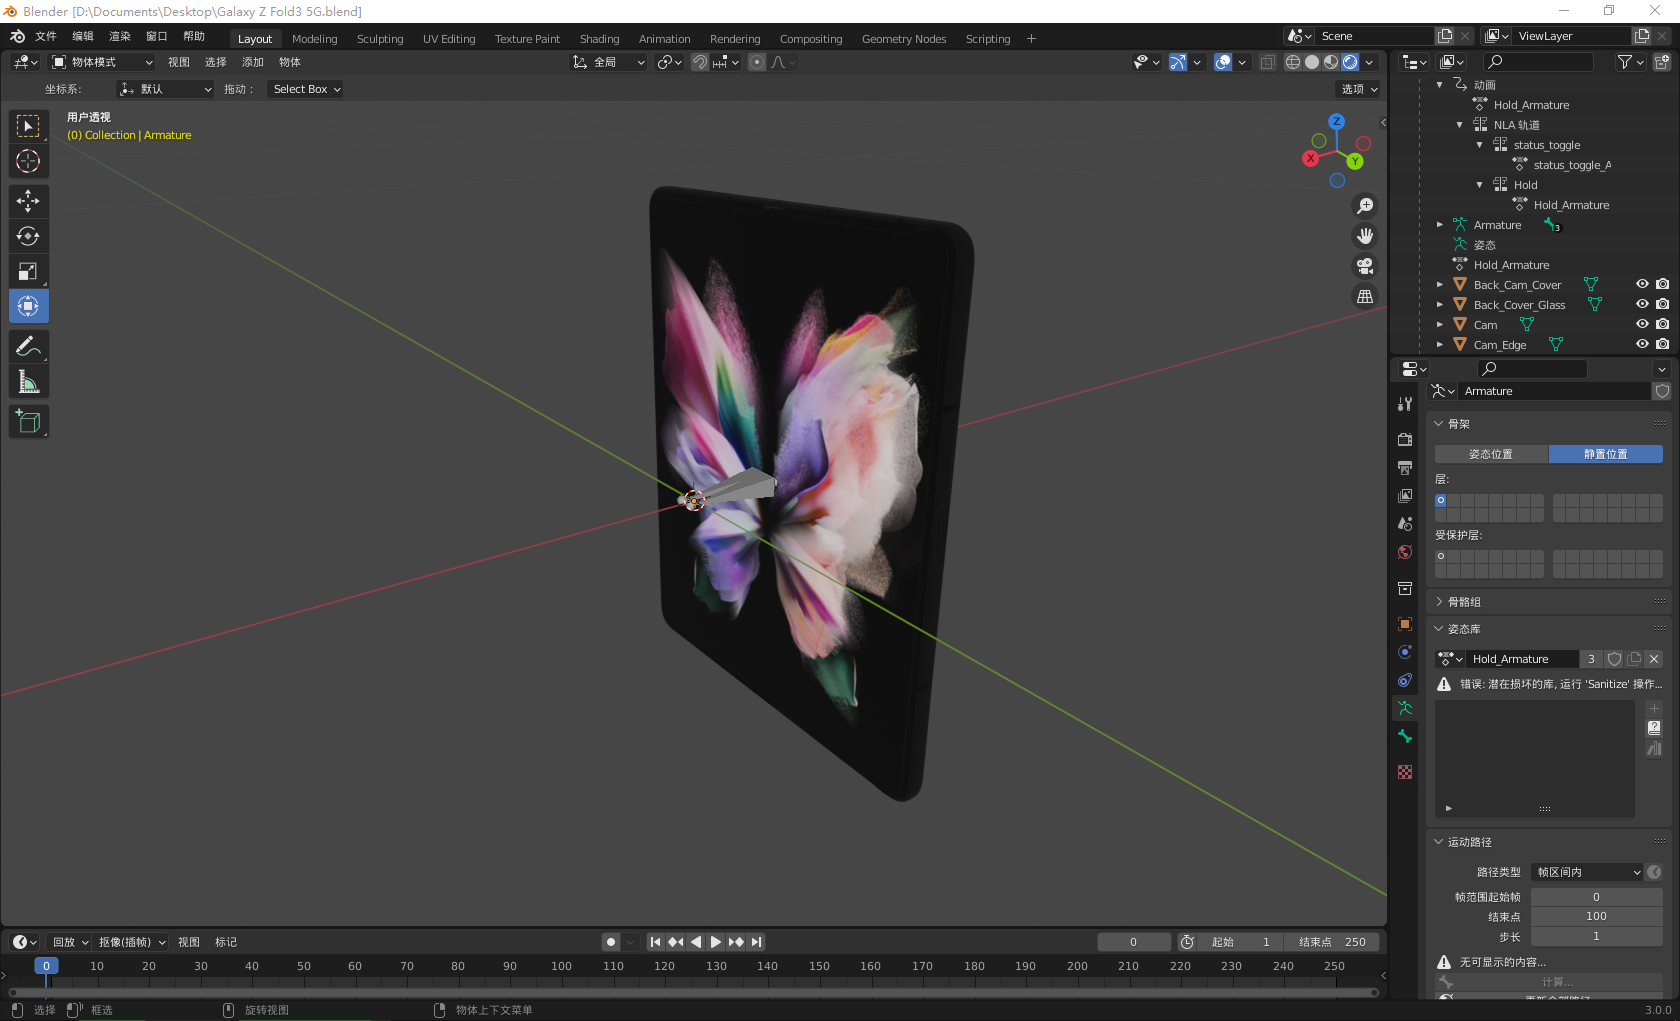Open the 文件 File menu

tap(46, 36)
